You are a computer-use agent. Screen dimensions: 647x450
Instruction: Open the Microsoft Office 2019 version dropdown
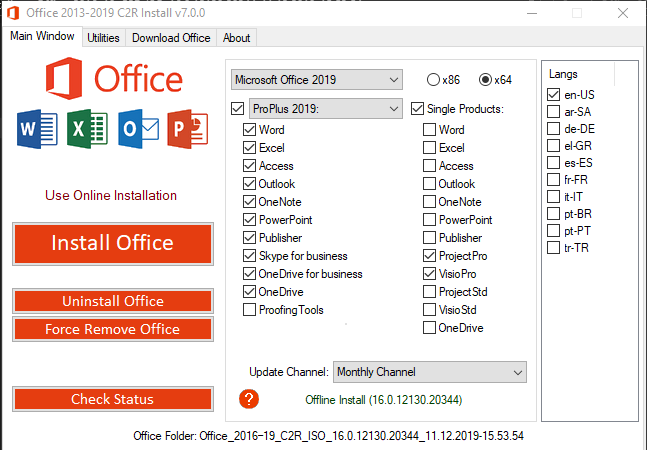316,80
